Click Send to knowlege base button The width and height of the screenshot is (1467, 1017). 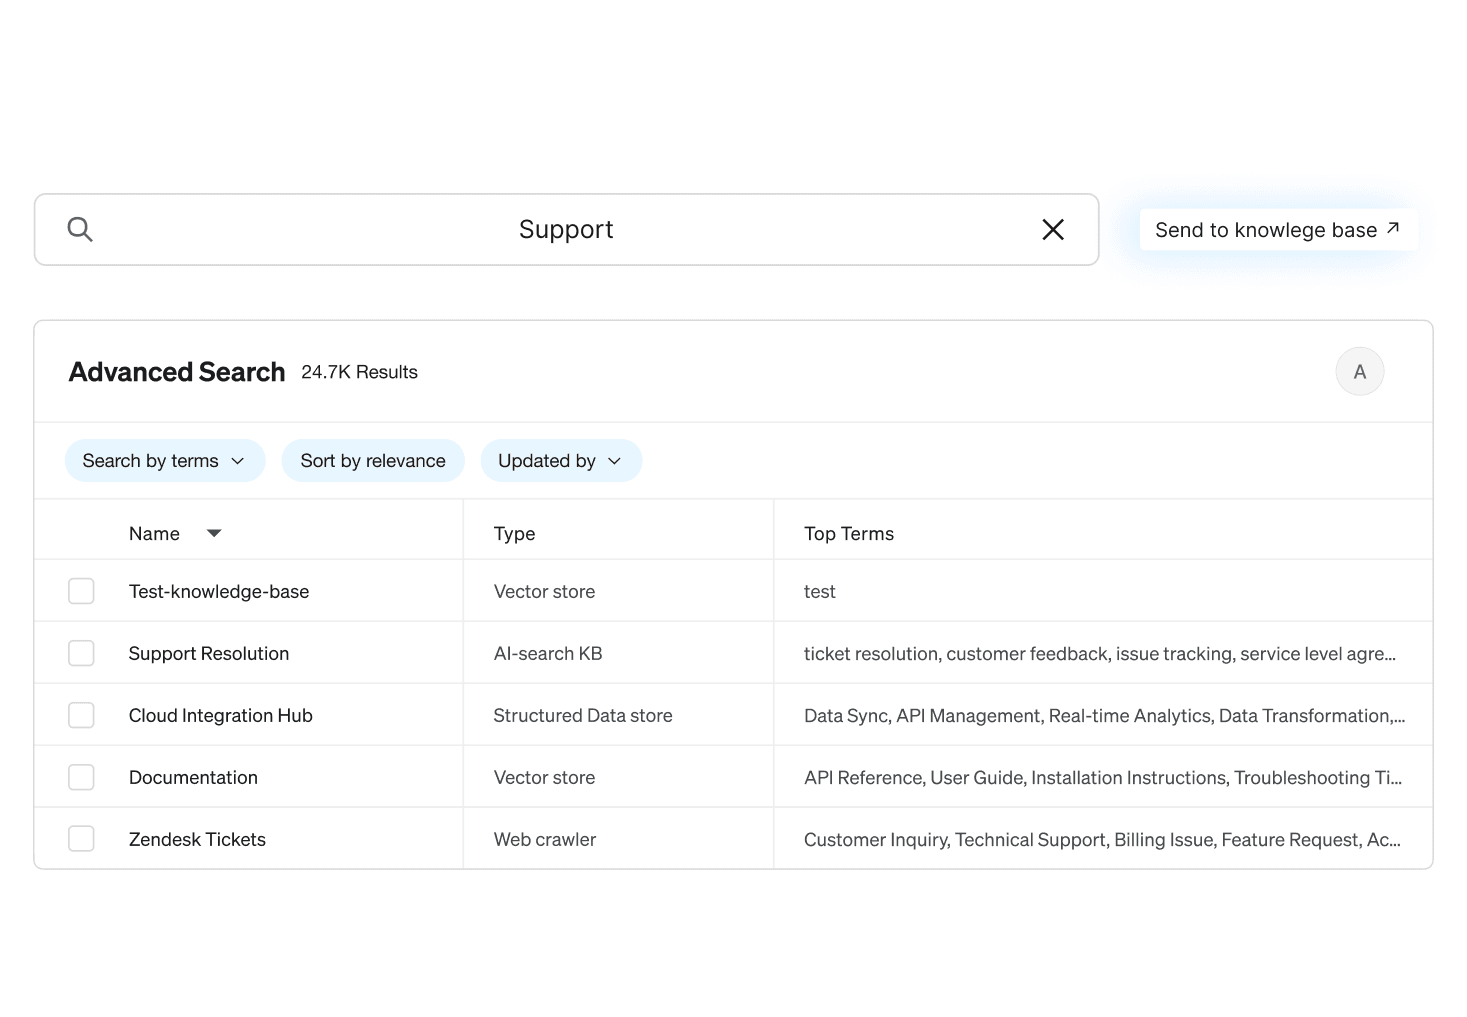(1278, 230)
